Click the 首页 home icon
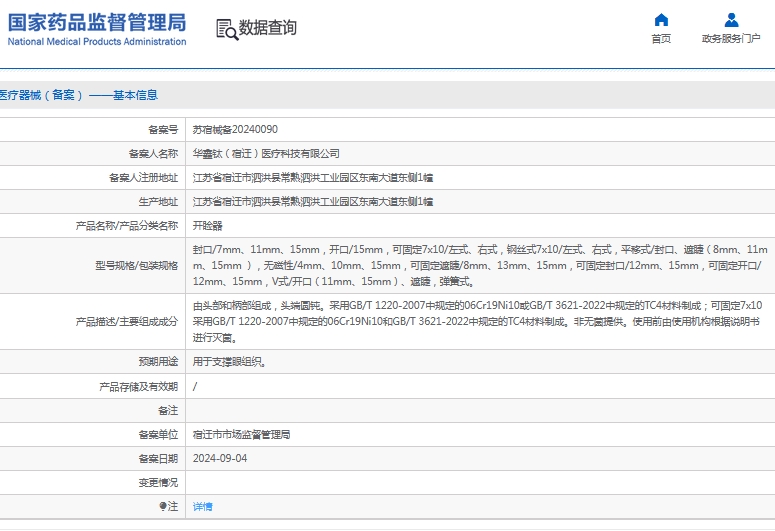Viewport: 775px width, 531px height. 661,20
